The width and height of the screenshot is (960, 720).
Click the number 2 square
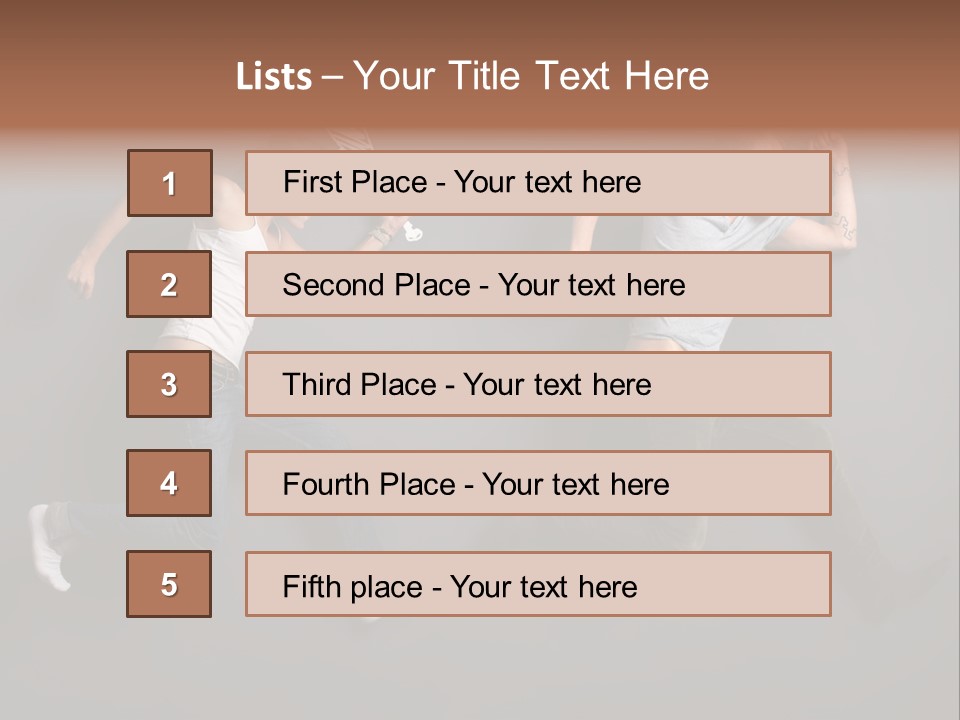pyautogui.click(x=169, y=284)
